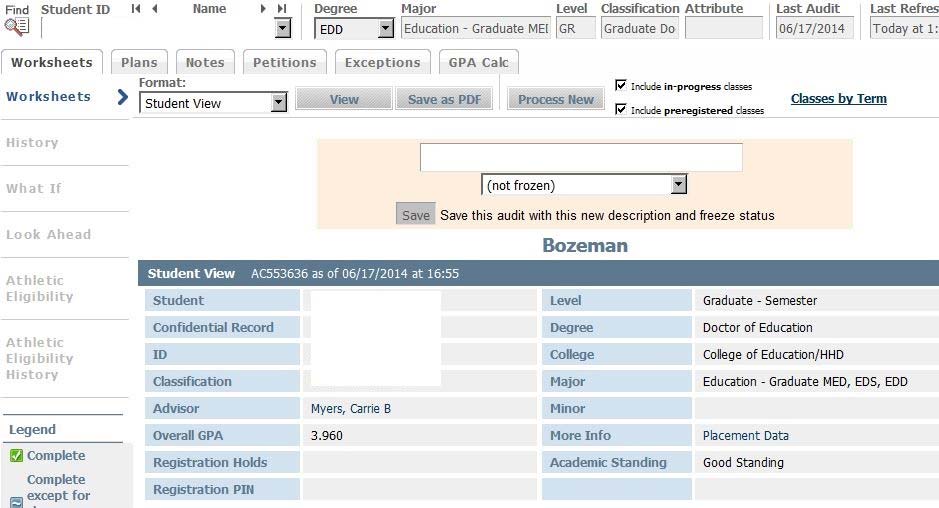Jump to the last student record

pos(282,9)
